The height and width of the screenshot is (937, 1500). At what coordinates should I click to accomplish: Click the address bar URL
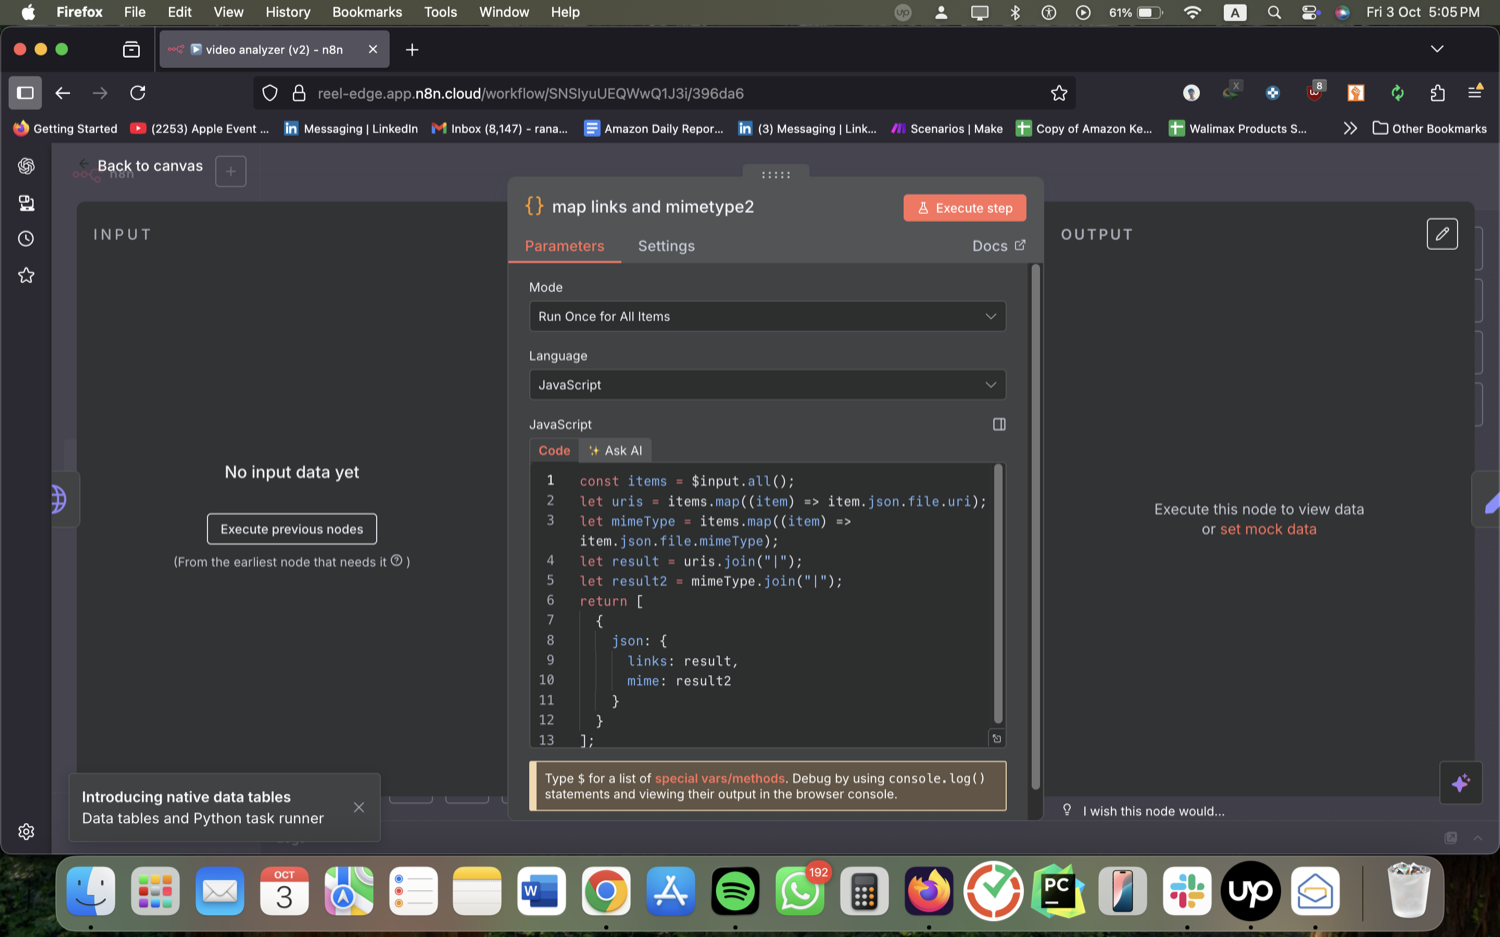point(531,93)
